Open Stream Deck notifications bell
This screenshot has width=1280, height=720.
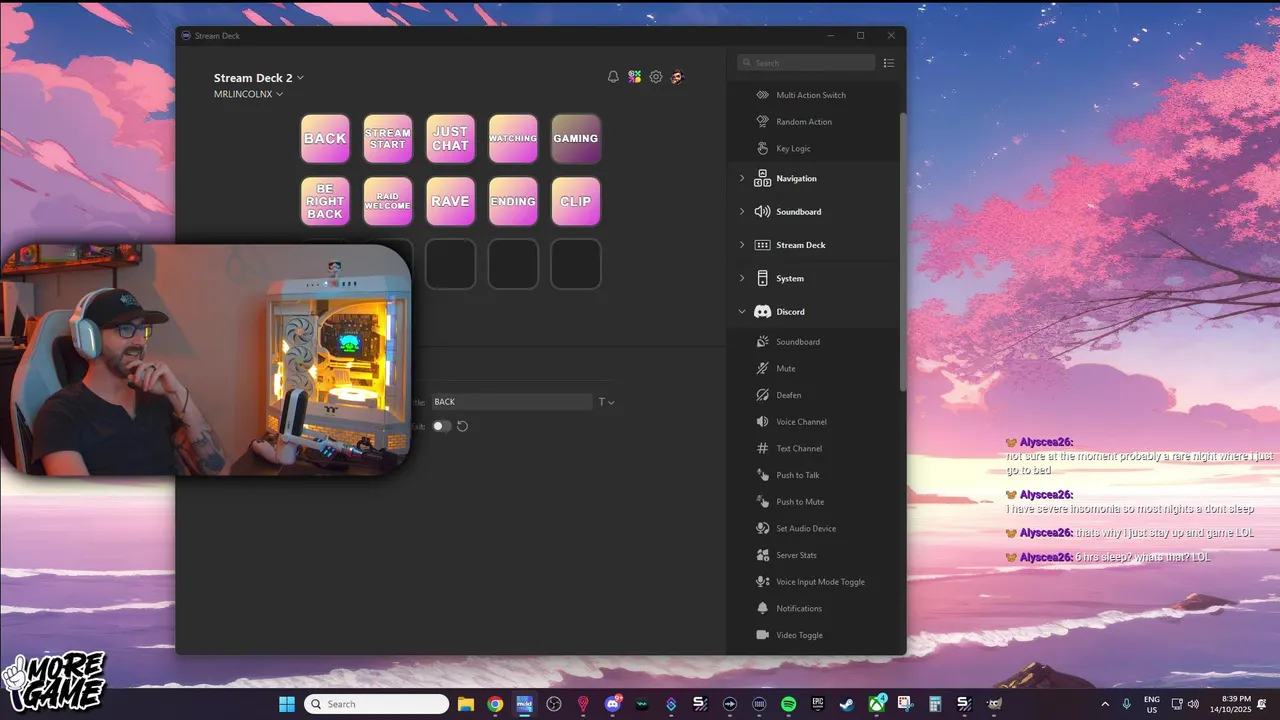pos(613,77)
